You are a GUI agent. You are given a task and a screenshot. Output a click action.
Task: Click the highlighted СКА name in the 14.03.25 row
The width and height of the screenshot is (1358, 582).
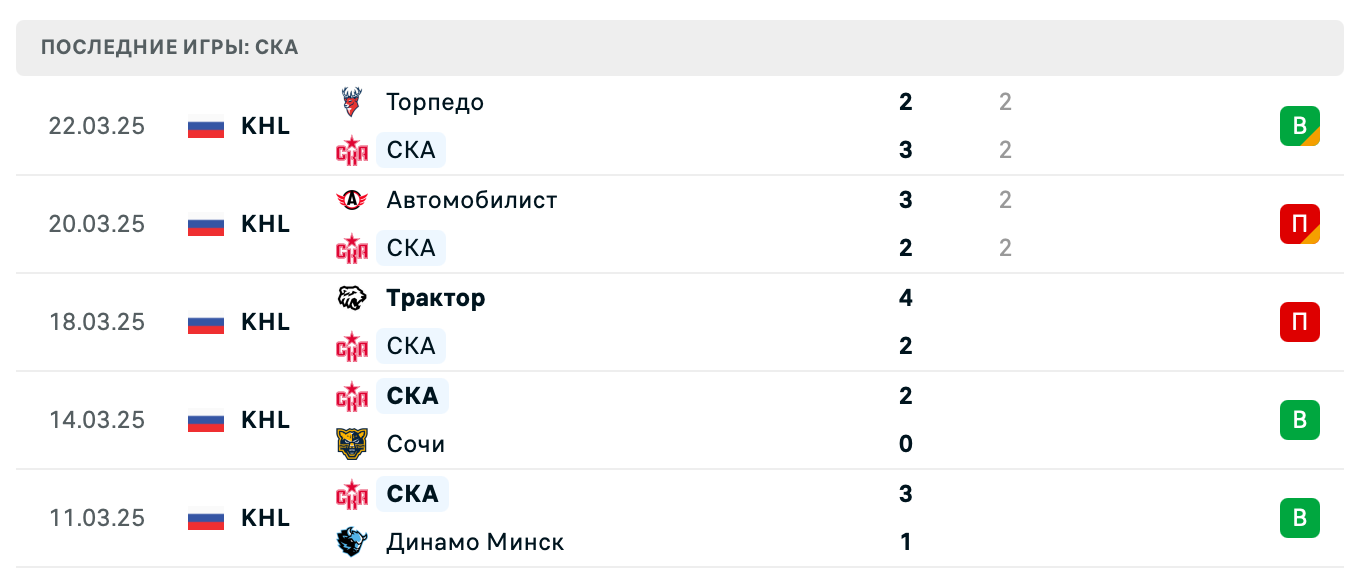click(412, 395)
